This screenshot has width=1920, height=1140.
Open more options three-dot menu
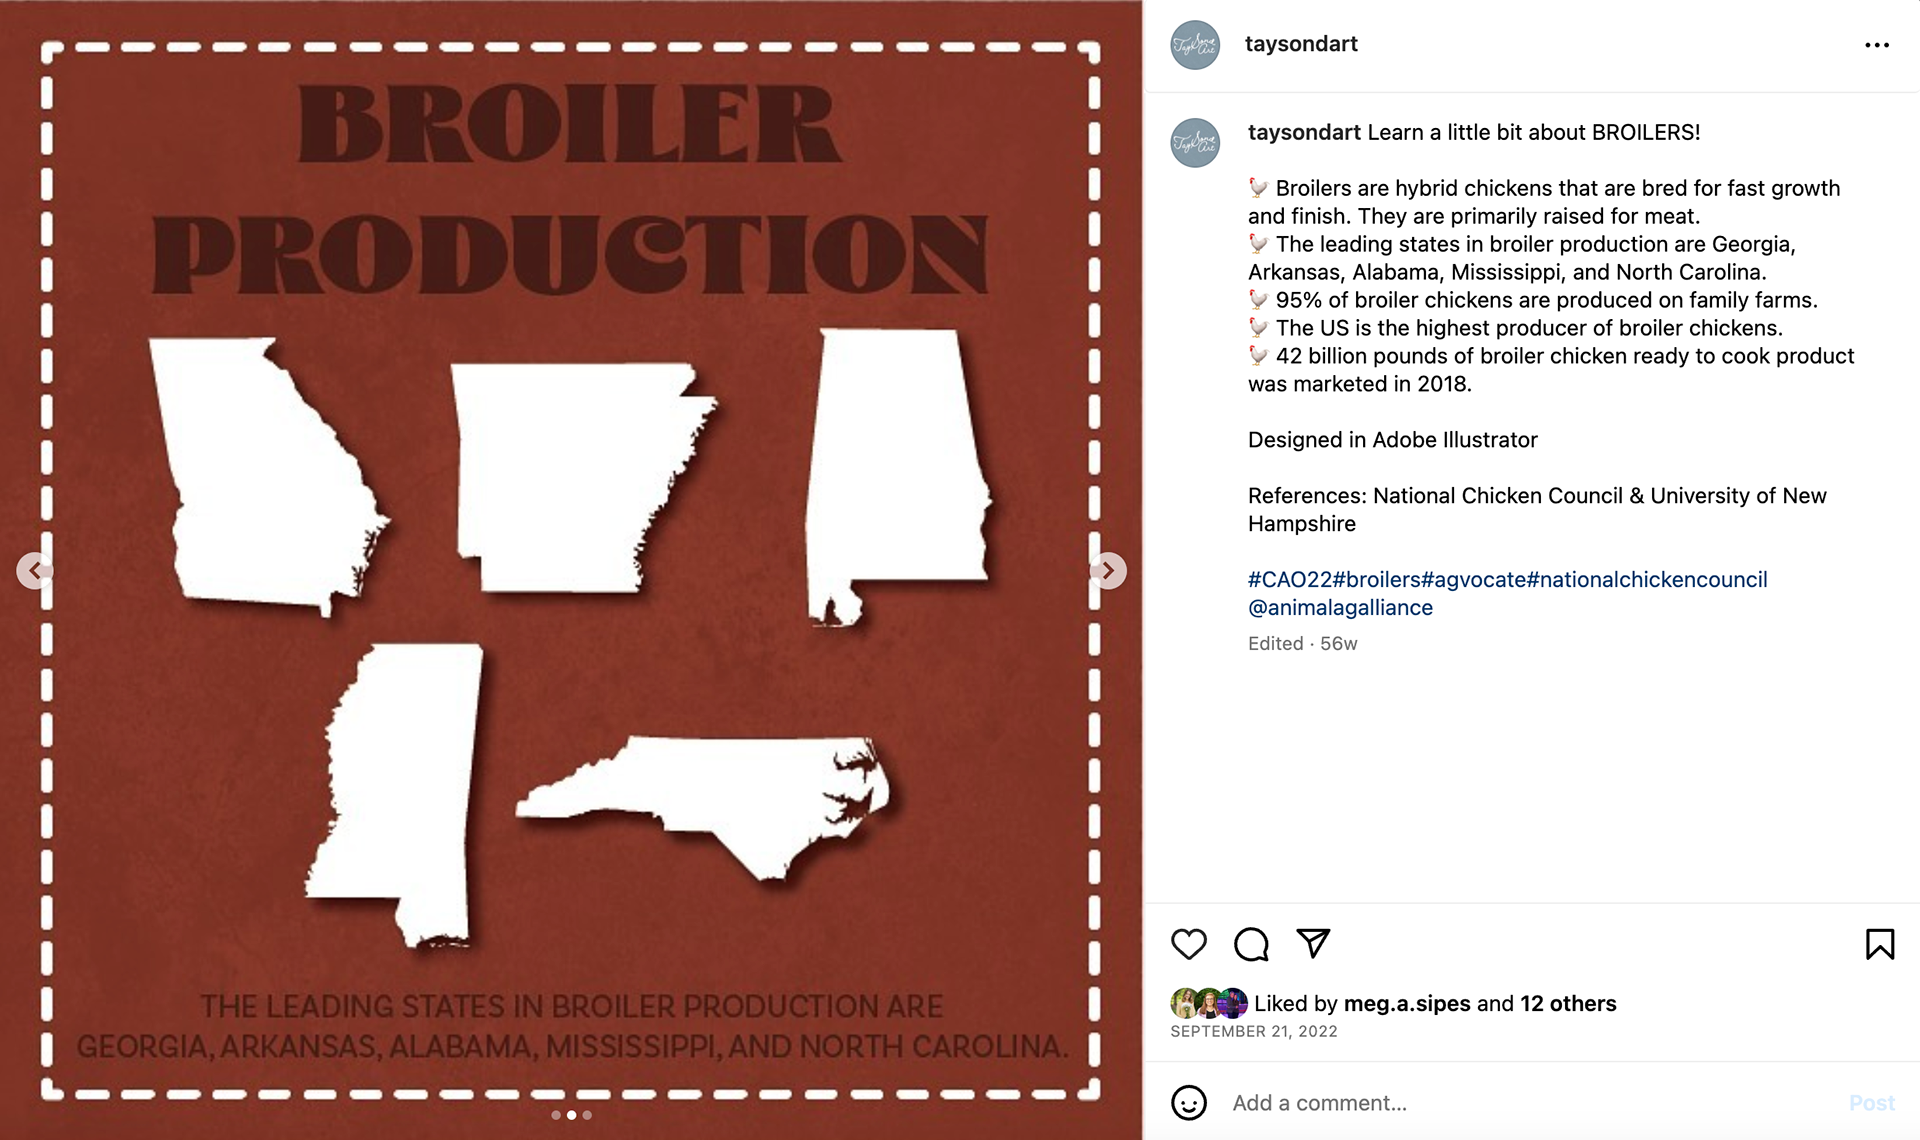[1877, 45]
